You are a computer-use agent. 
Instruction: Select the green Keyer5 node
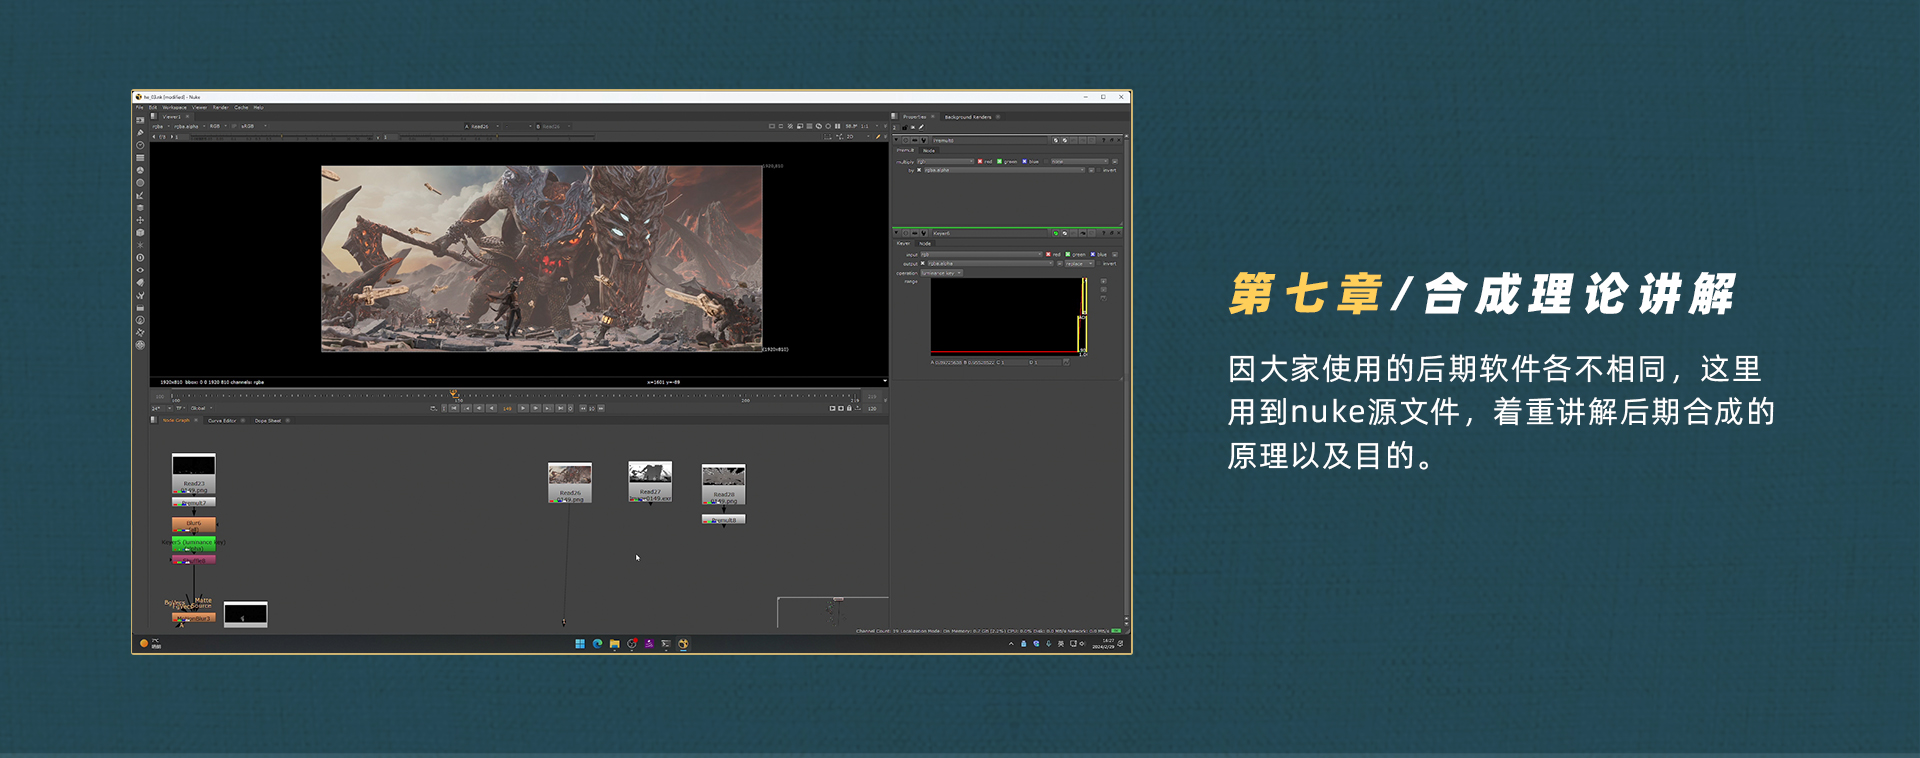pos(193,544)
